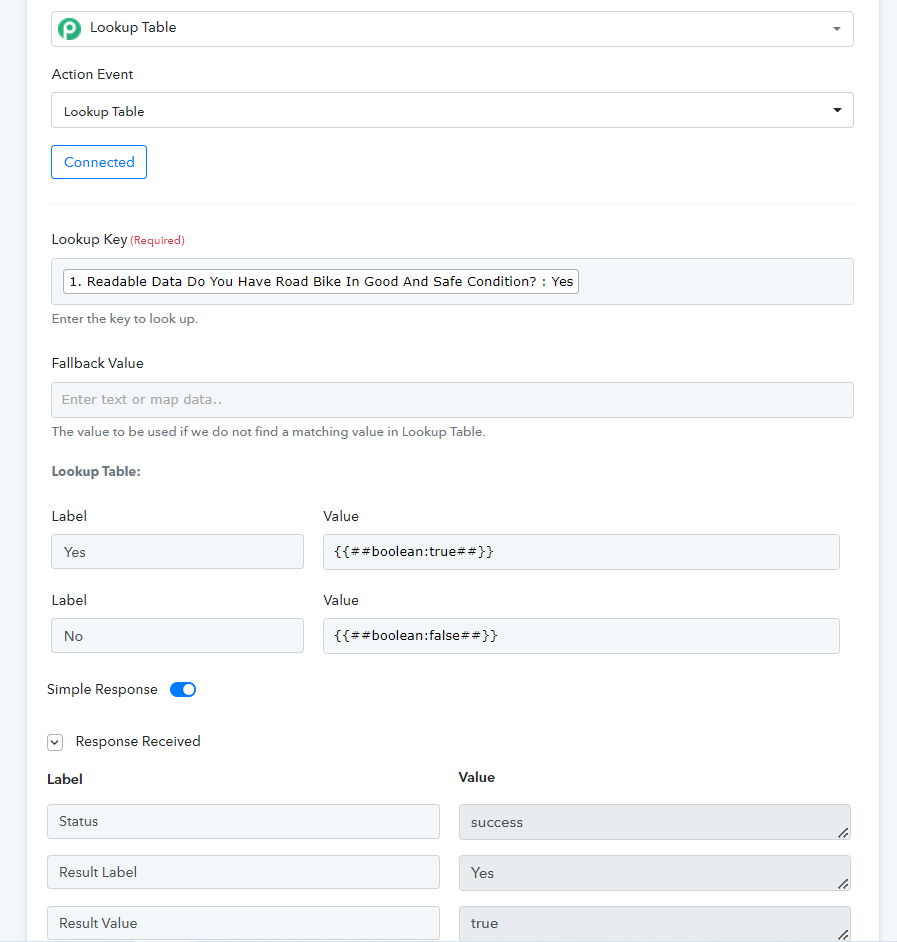Click the Response Received label
The height and width of the screenshot is (942, 897).
coord(138,741)
